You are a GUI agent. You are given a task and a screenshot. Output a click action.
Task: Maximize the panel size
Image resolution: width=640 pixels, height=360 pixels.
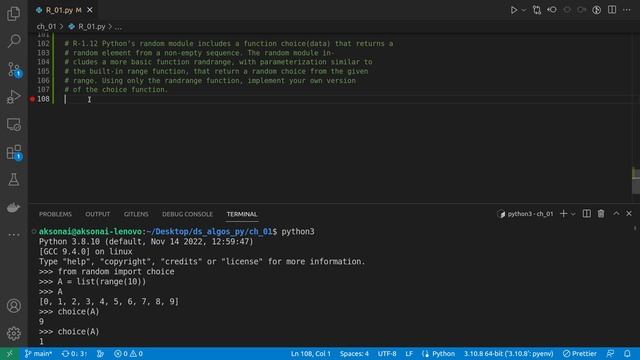pyautogui.click(x=616, y=214)
